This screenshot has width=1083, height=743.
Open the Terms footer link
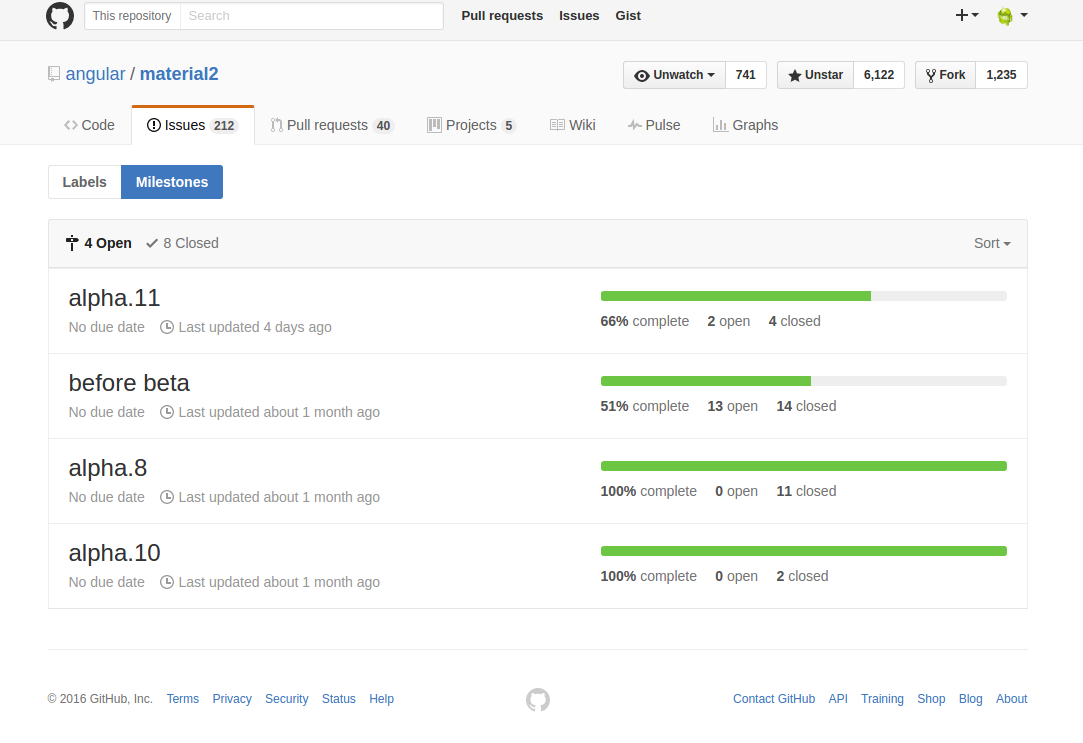182,699
